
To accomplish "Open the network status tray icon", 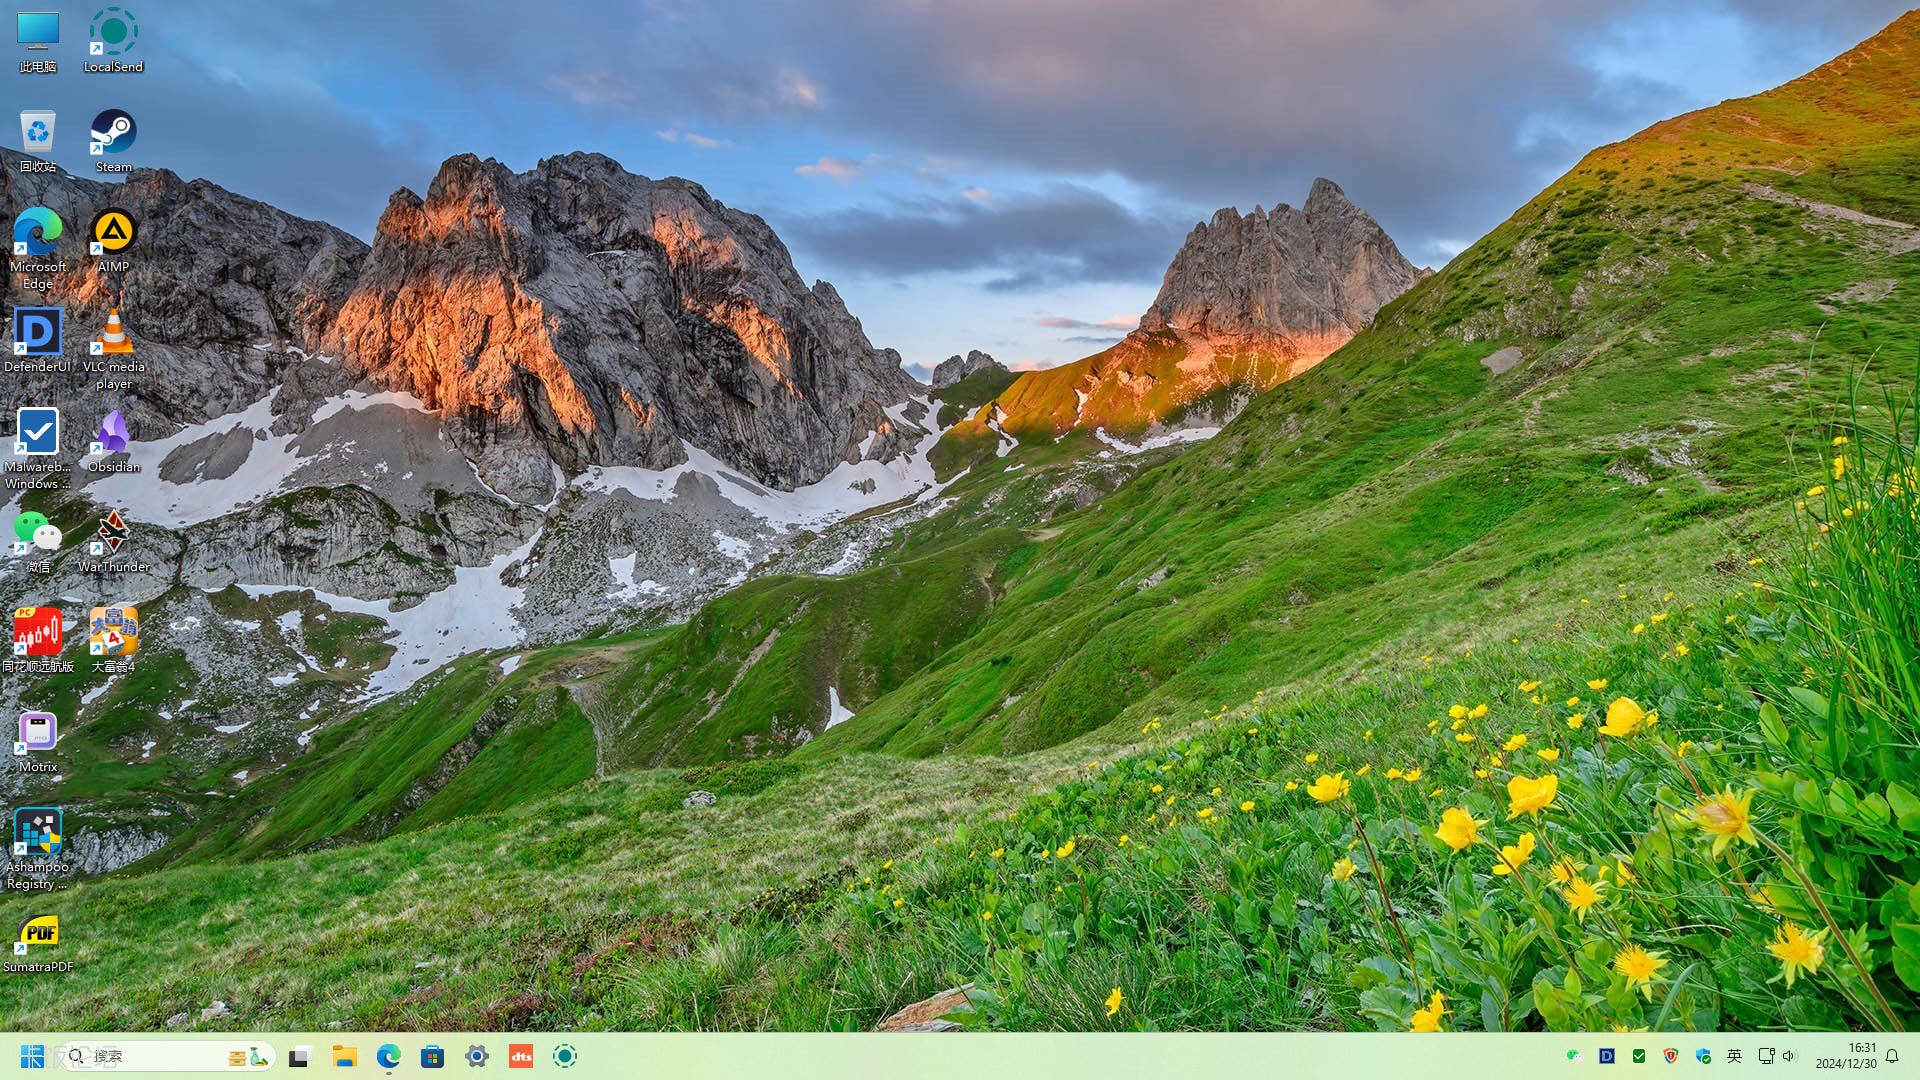I will (x=1767, y=1056).
